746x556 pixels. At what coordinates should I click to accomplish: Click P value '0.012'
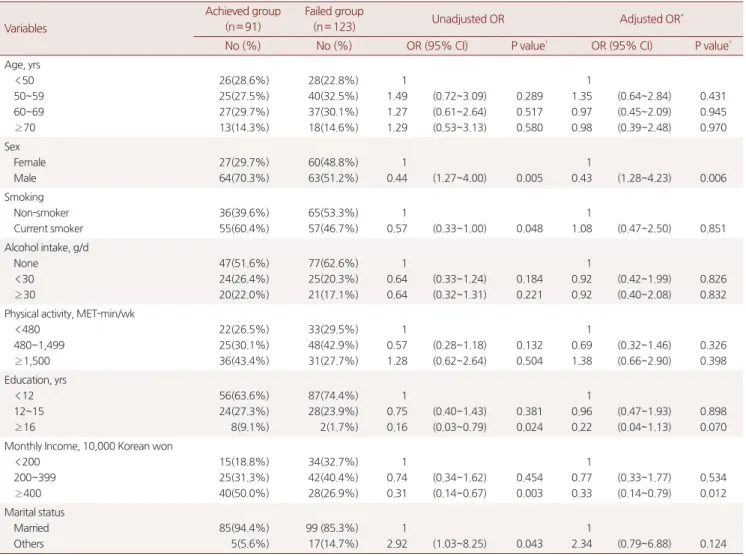713,493
